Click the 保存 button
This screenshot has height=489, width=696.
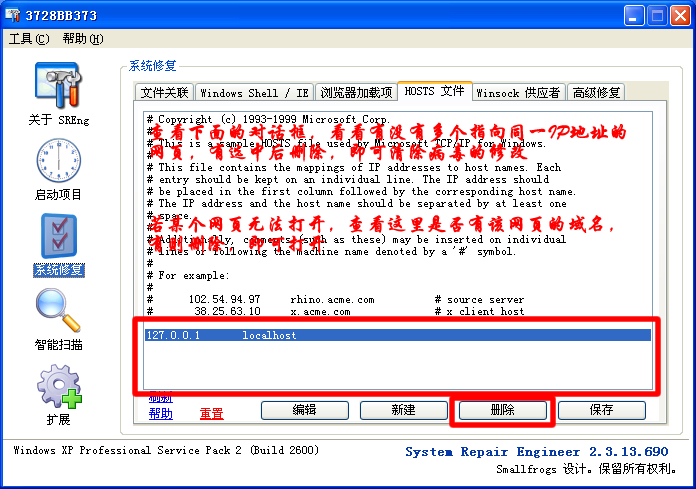click(601, 410)
